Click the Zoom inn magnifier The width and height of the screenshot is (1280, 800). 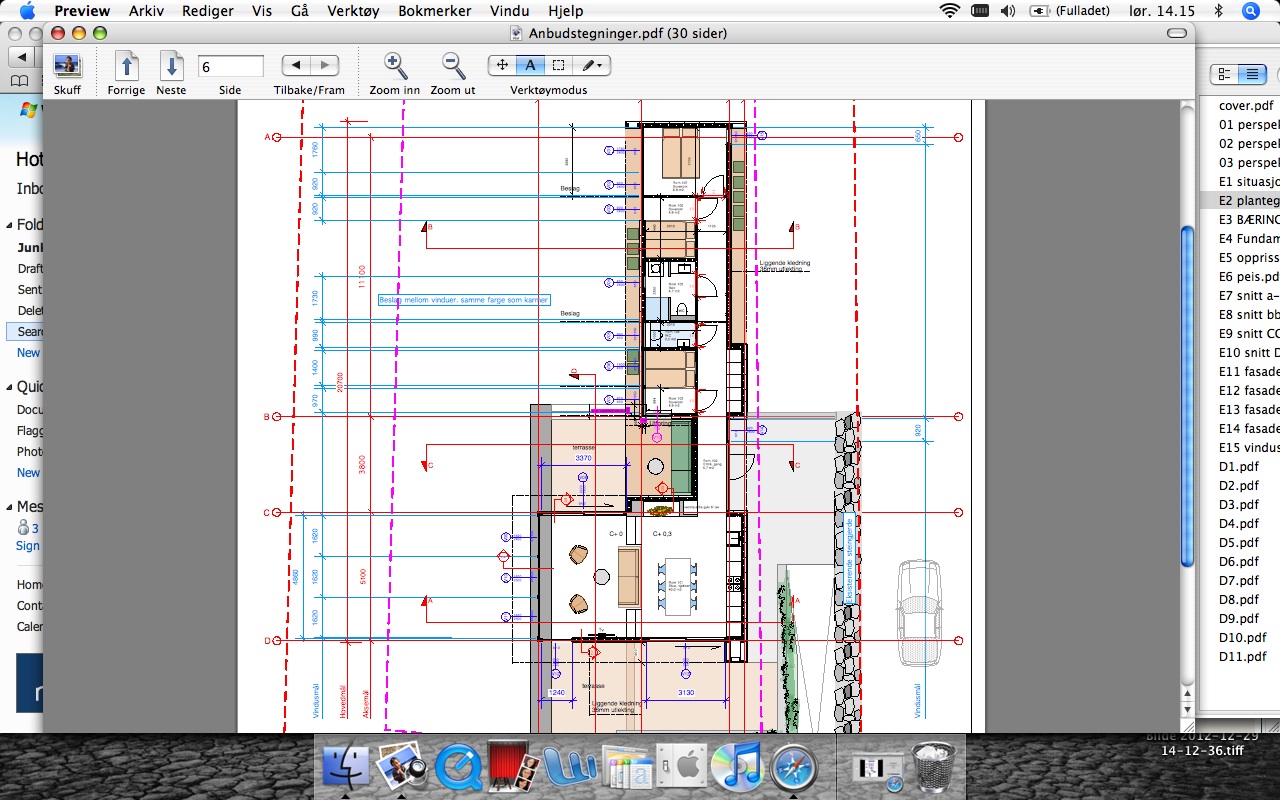tap(395, 66)
